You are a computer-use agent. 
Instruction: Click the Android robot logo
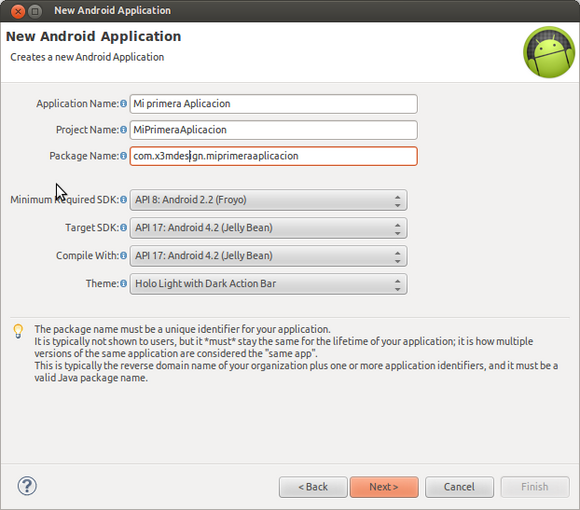(x=549, y=52)
